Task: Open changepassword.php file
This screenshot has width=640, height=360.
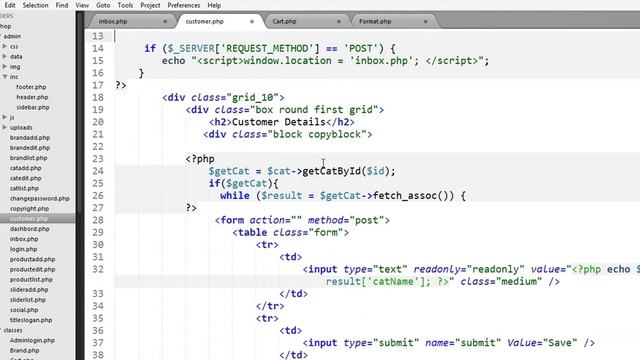Action: 40,198
